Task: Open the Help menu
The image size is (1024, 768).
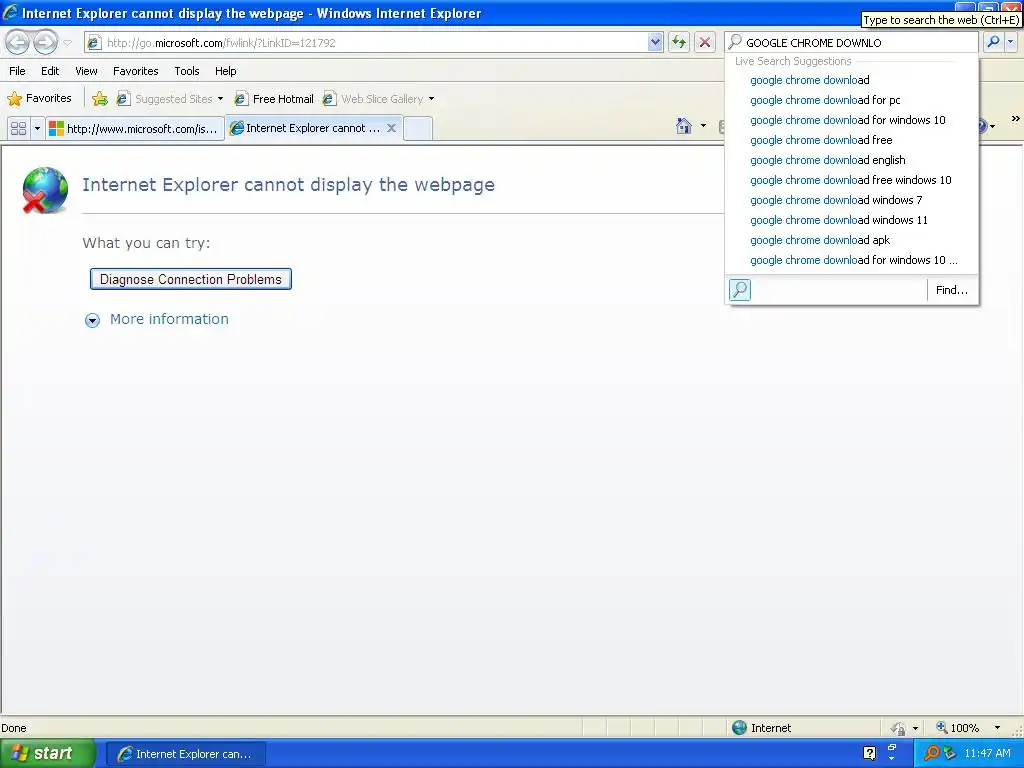Action: (x=225, y=71)
